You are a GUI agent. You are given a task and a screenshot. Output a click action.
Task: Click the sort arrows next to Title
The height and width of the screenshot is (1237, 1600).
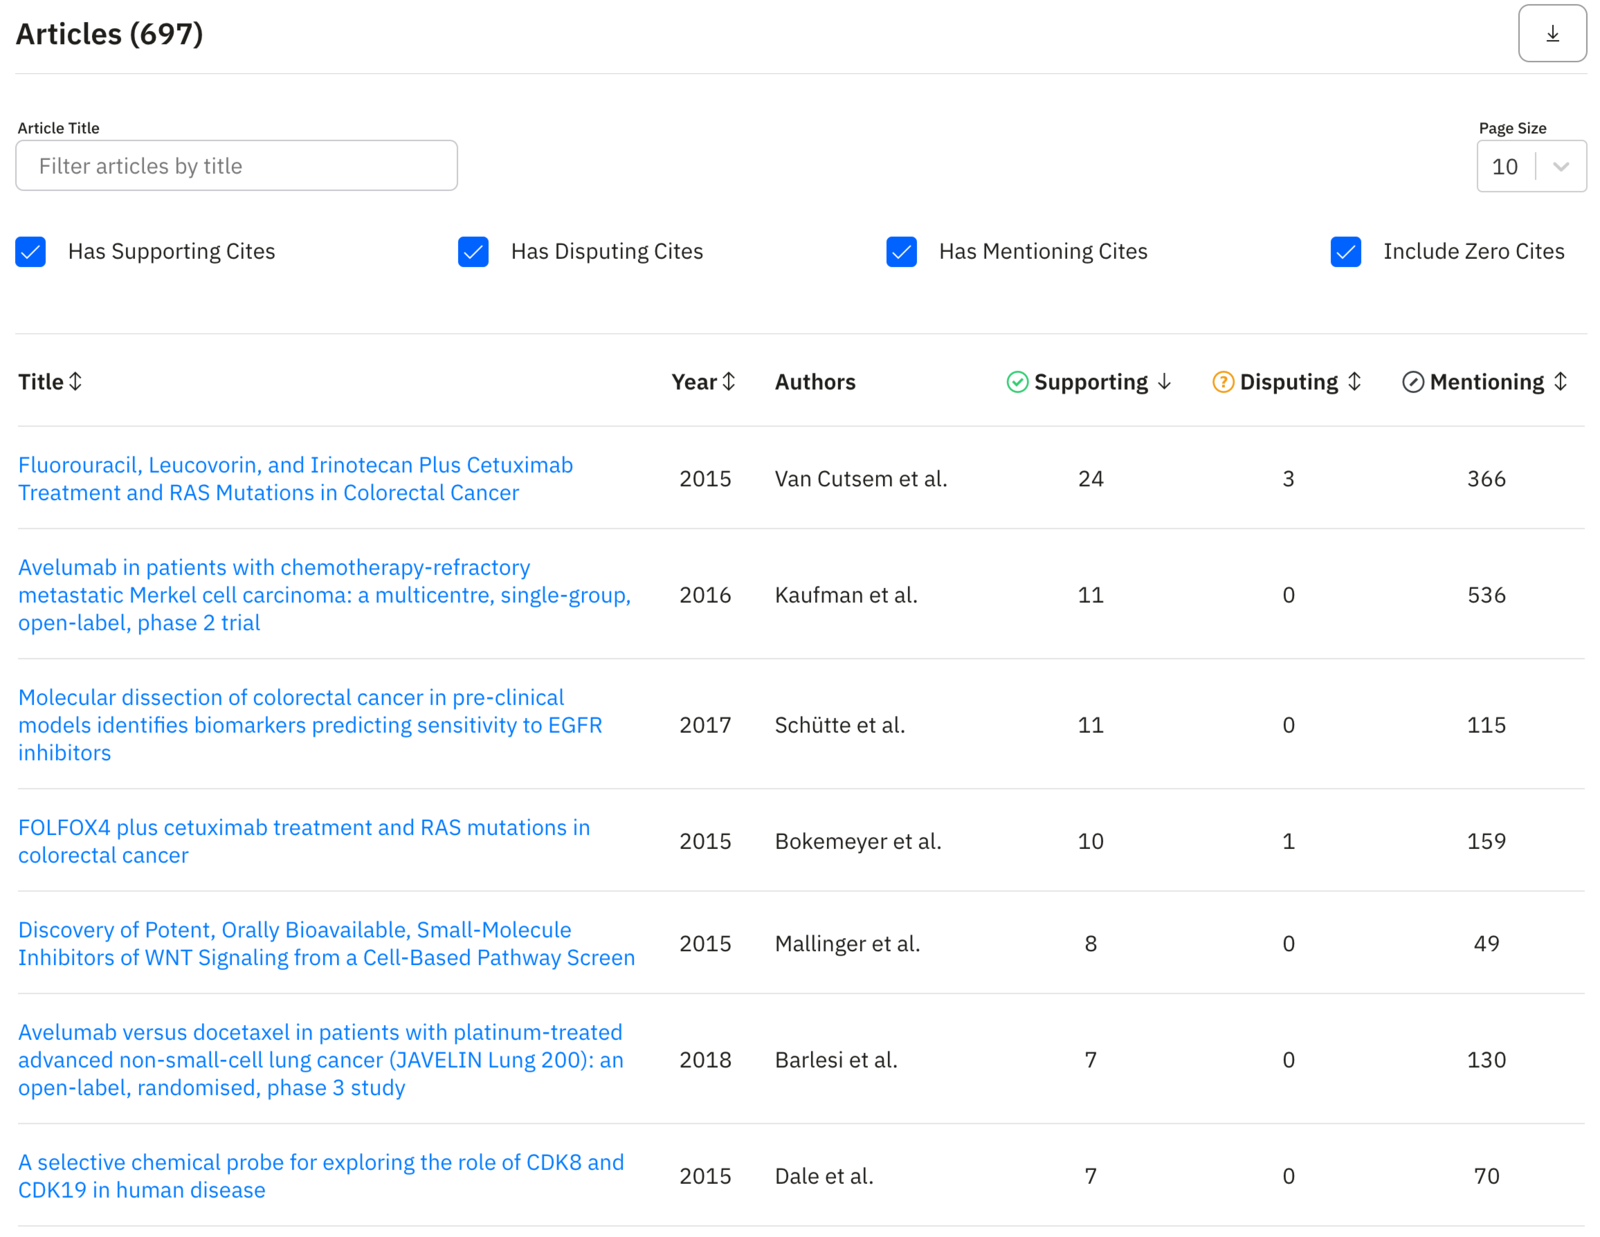[77, 381]
